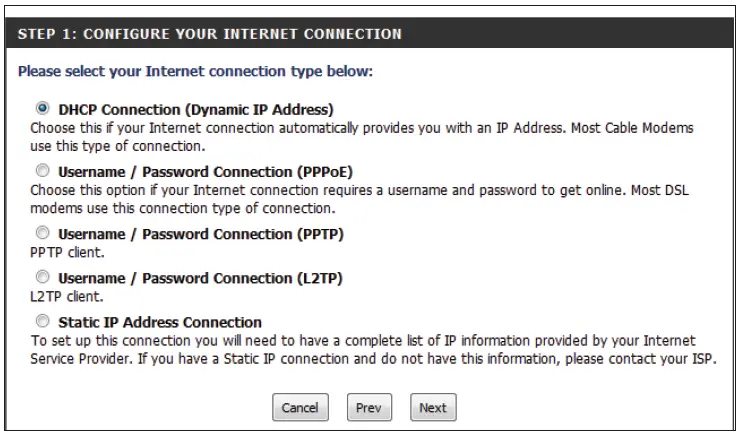Image resolution: width=744 pixels, height=439 pixels.
Task: Click the "Username / Password Connection (L2TP)" label
Action: point(201,278)
